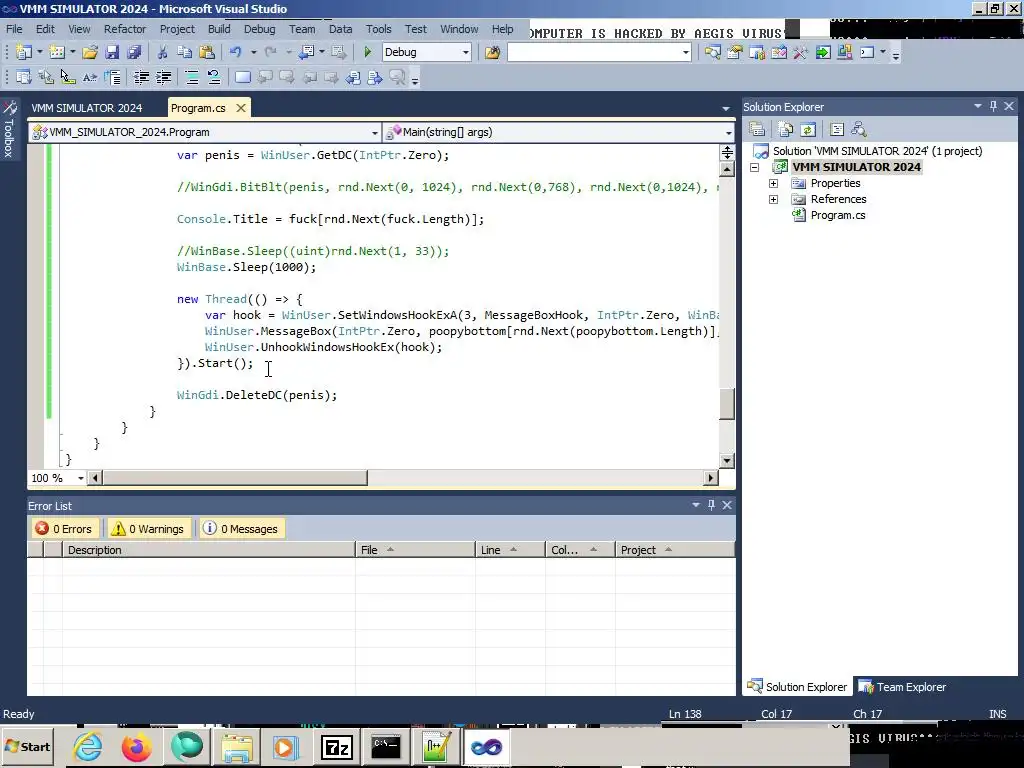Toggle auto-hide pin on Solution Explorer
Image resolution: width=1024 pixels, height=768 pixels.
pyautogui.click(x=993, y=106)
